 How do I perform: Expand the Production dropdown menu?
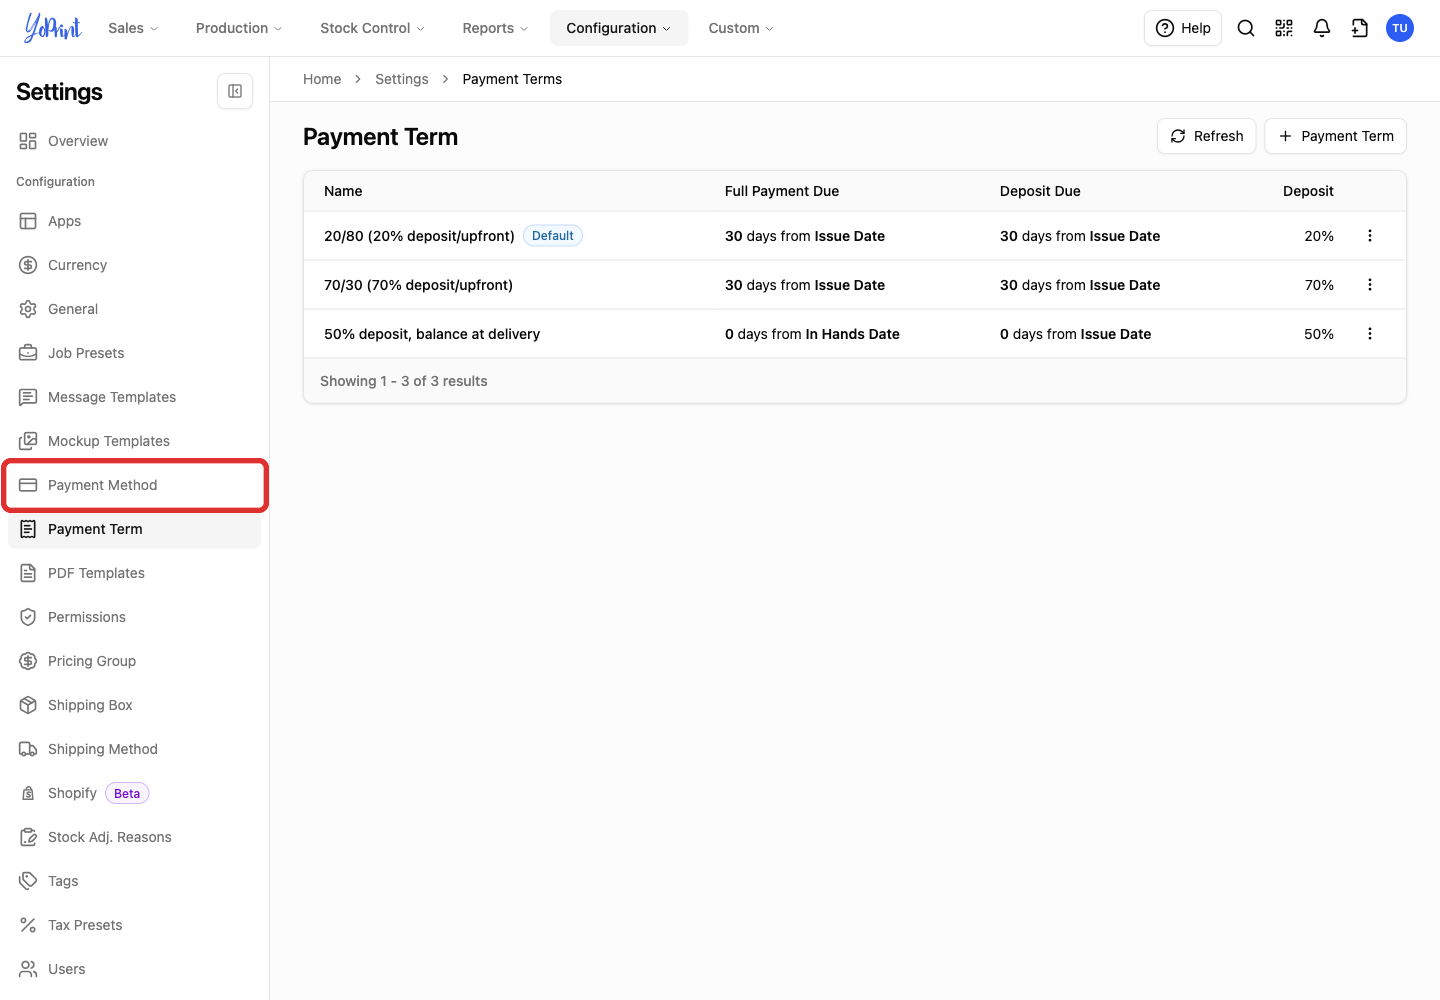239,28
